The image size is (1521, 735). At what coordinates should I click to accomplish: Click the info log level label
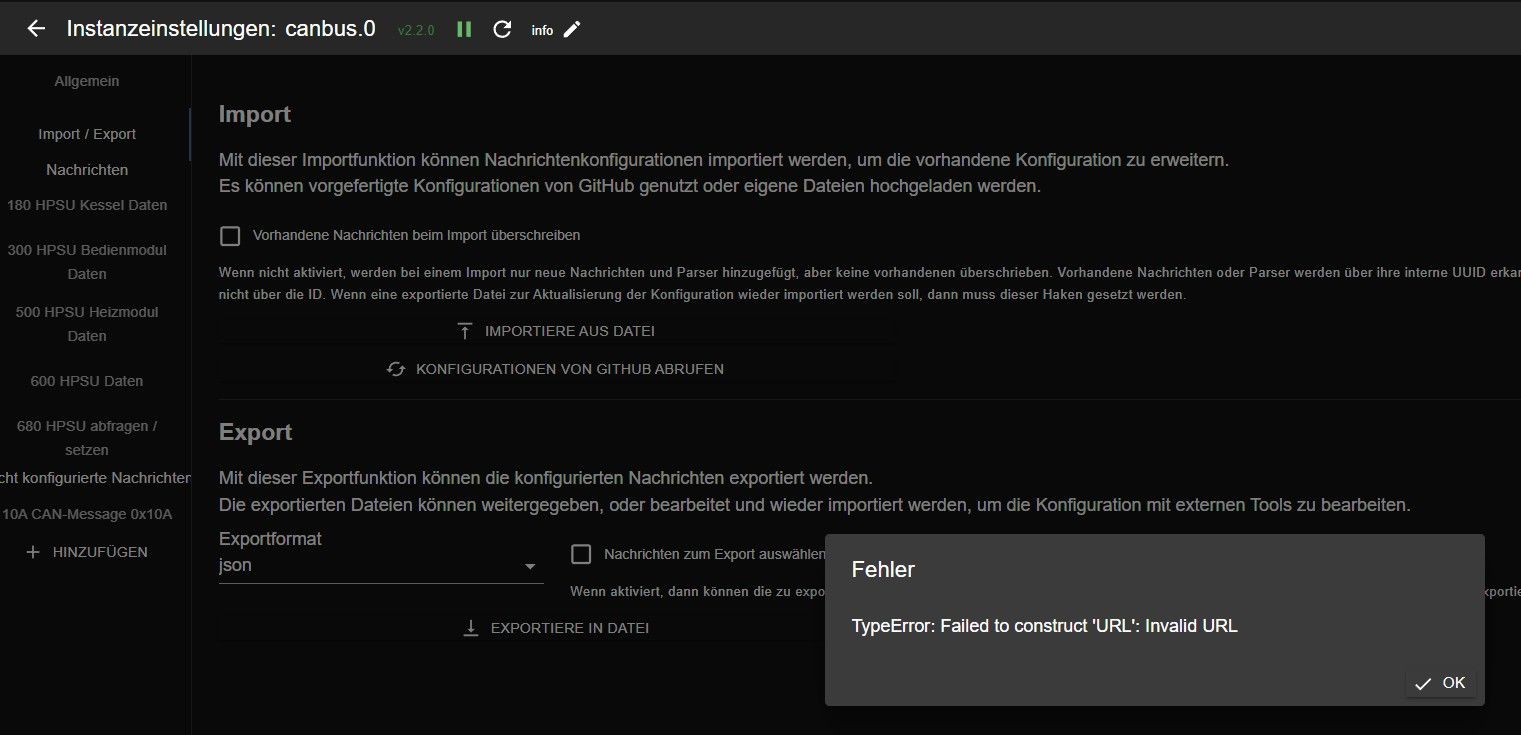tap(542, 30)
